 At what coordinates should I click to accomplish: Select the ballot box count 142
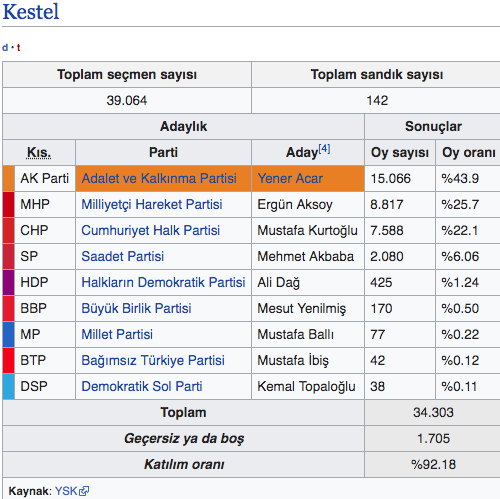click(x=377, y=100)
